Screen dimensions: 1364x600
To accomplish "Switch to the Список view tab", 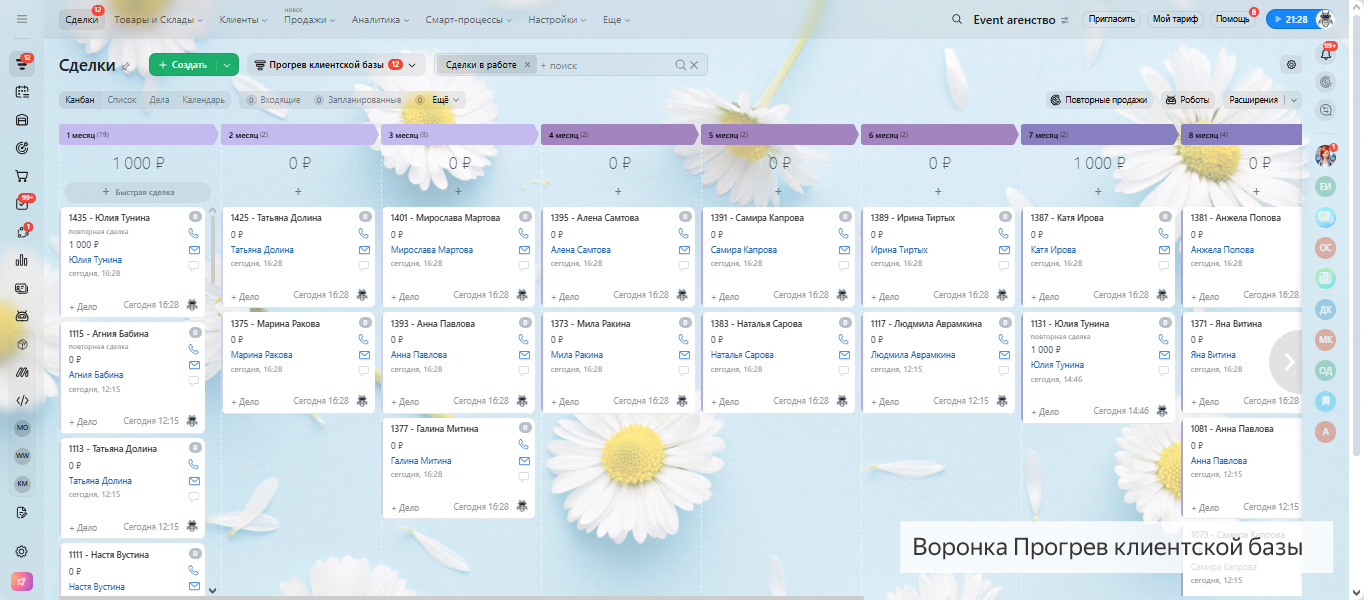I will (121, 100).
